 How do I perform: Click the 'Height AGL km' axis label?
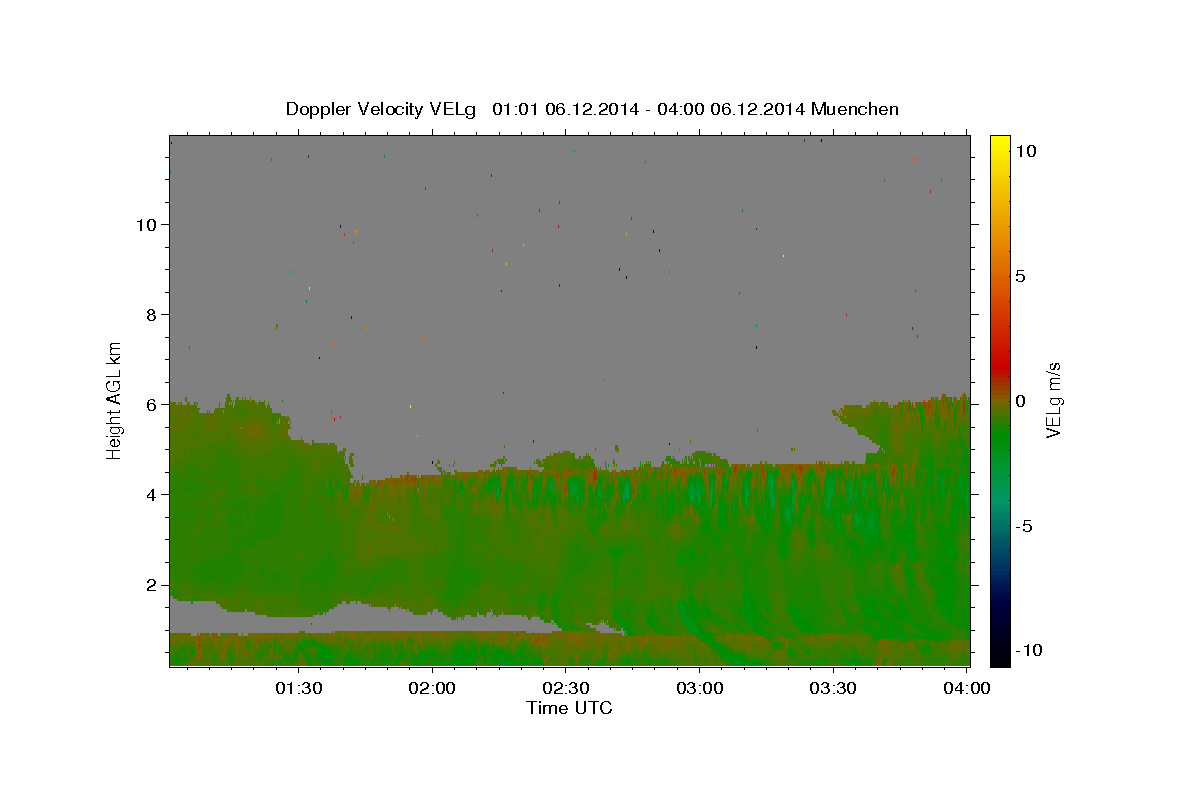tap(115, 401)
